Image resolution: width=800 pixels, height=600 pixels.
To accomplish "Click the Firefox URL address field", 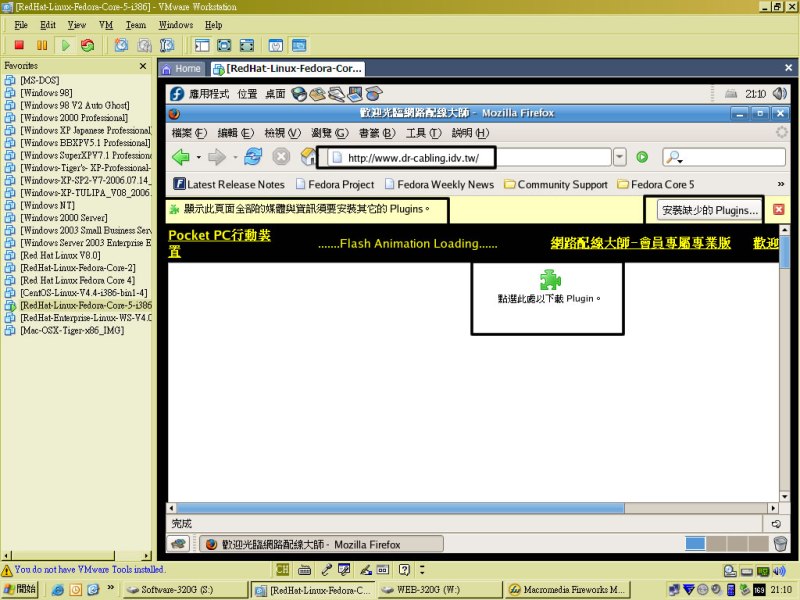I will pos(470,157).
